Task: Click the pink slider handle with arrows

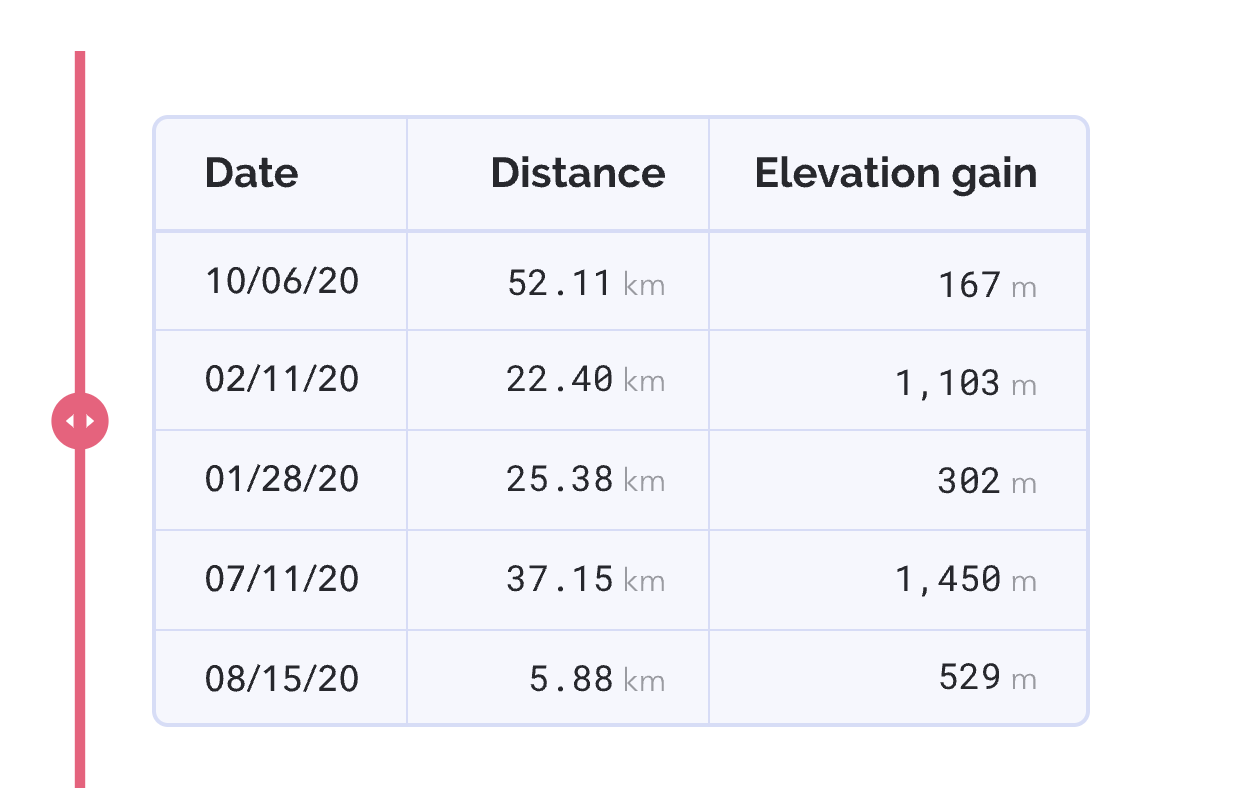Action: [80, 421]
